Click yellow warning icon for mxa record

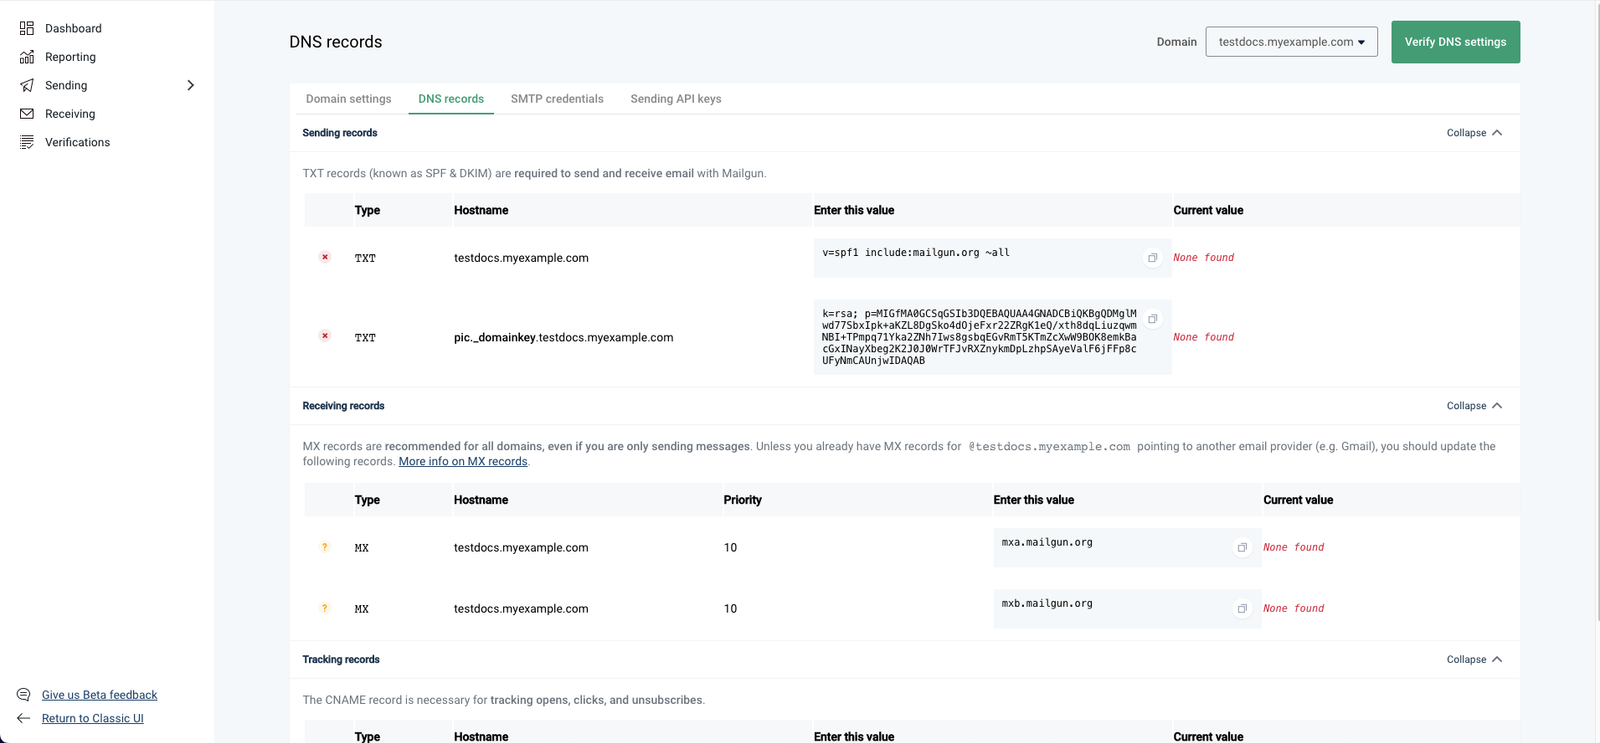pos(325,547)
